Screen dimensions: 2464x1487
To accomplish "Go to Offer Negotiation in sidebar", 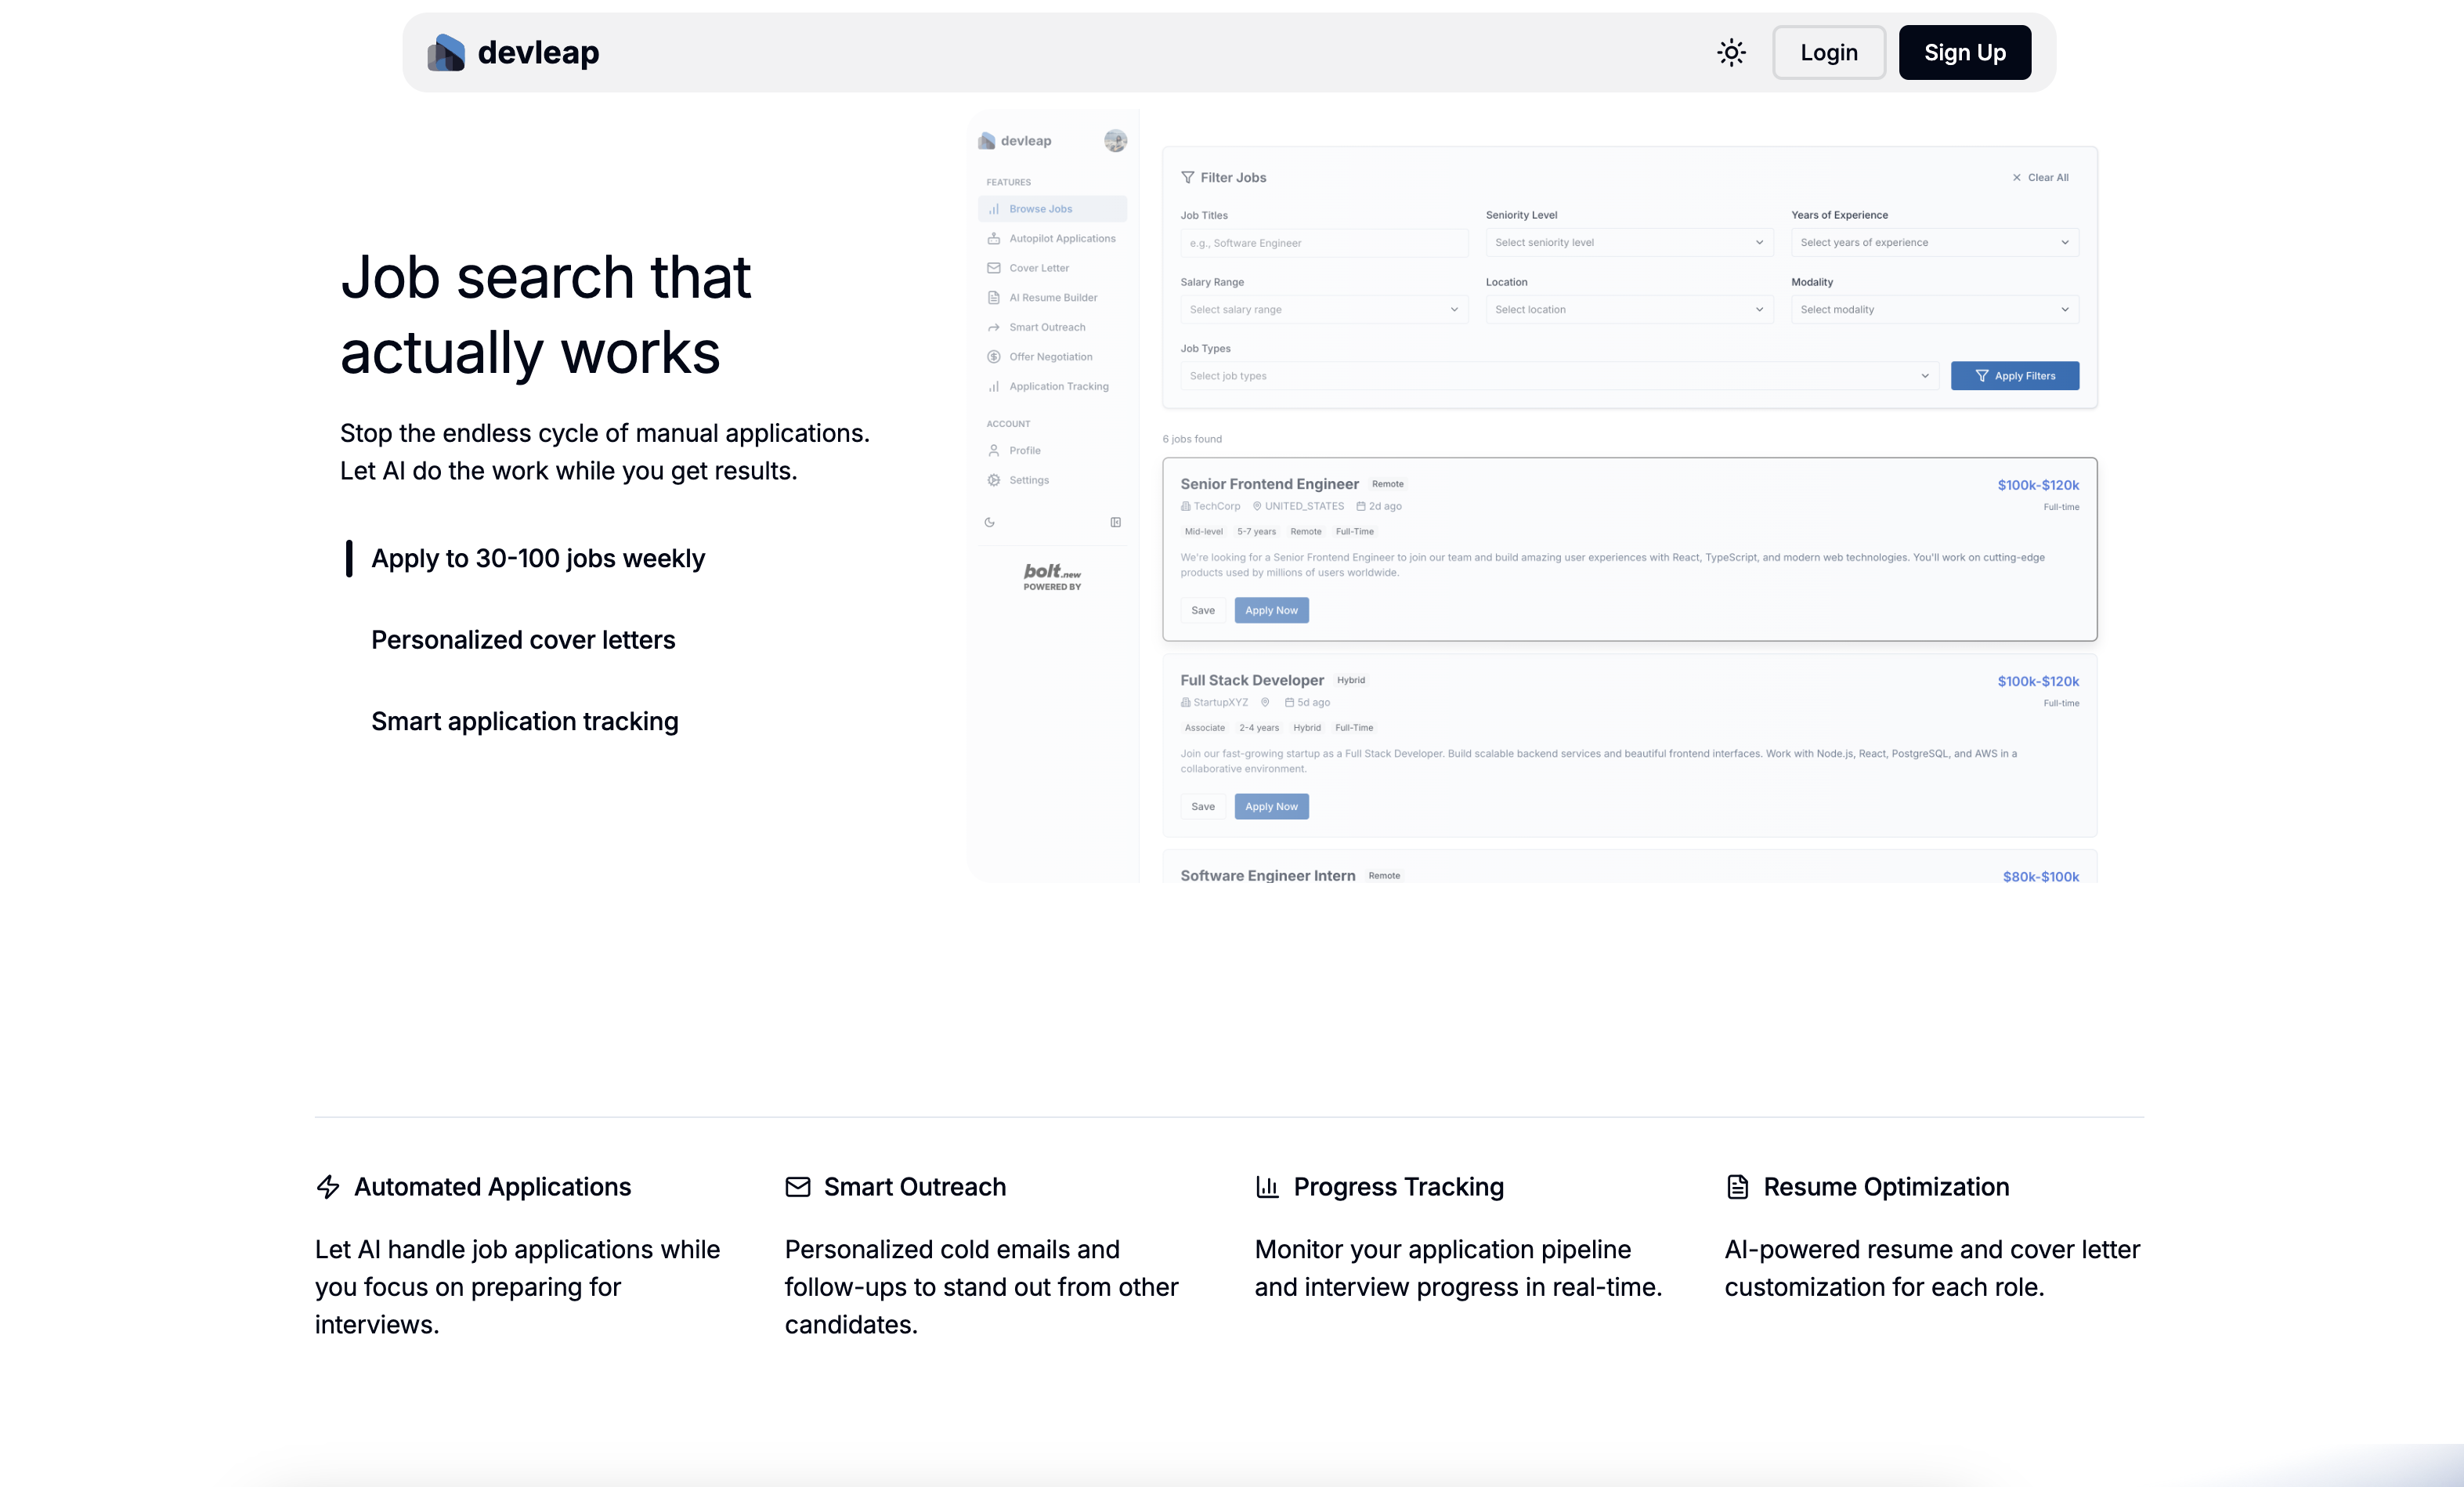I will (x=1050, y=357).
